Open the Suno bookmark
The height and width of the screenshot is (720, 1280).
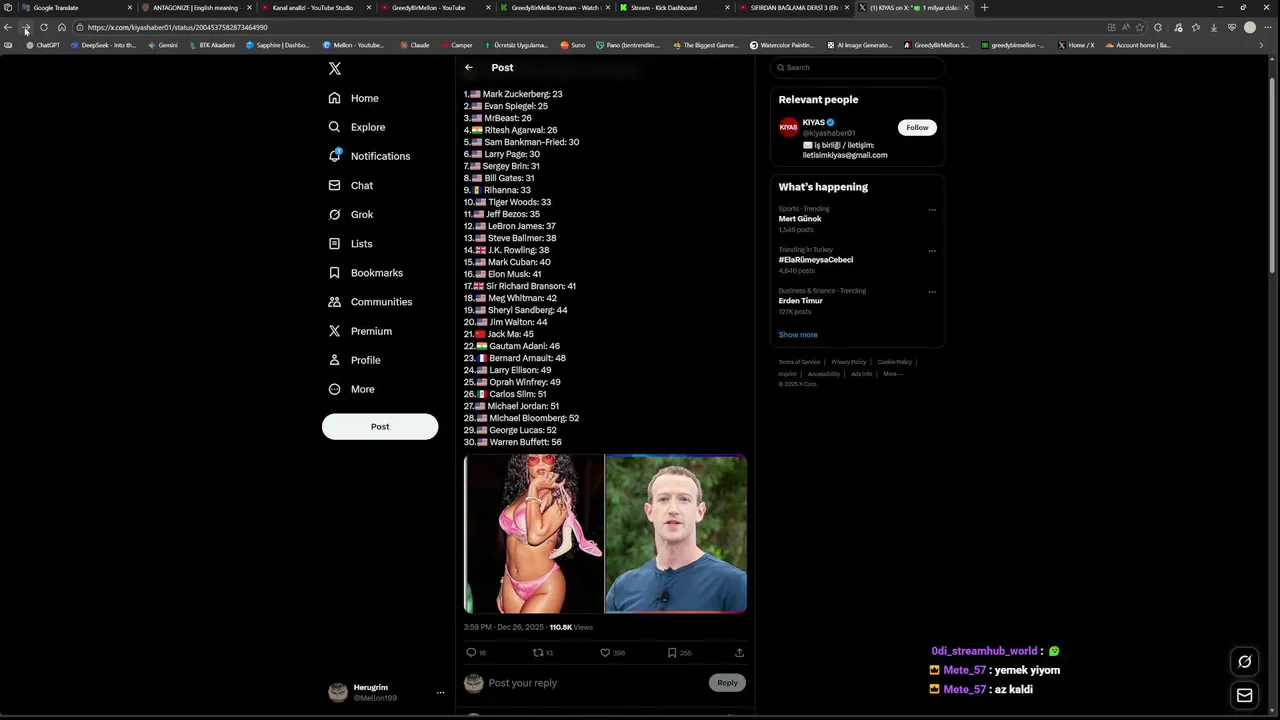573,45
